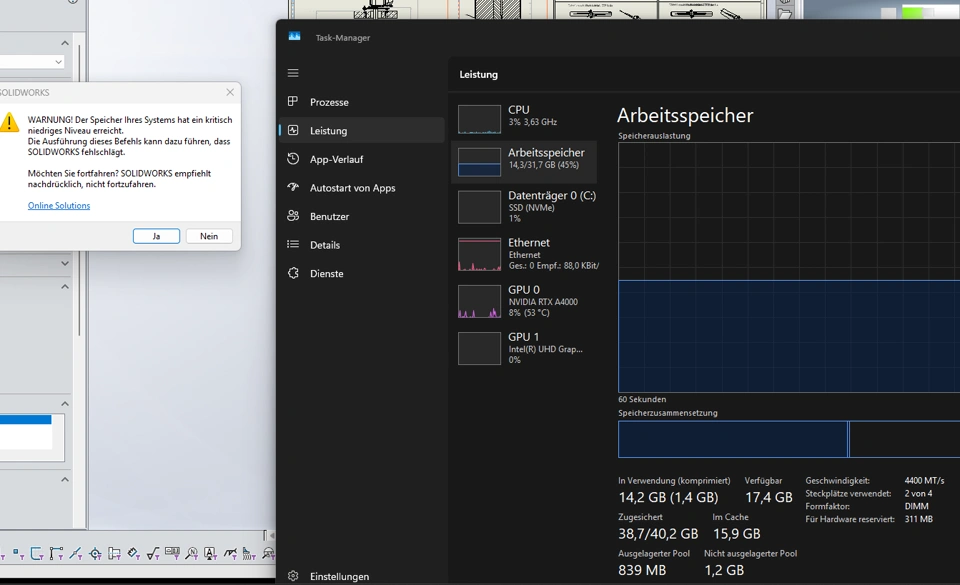Collapse the section with the second chevron below the dialog
This screenshot has width=960, height=585.
pyautogui.click(x=65, y=286)
